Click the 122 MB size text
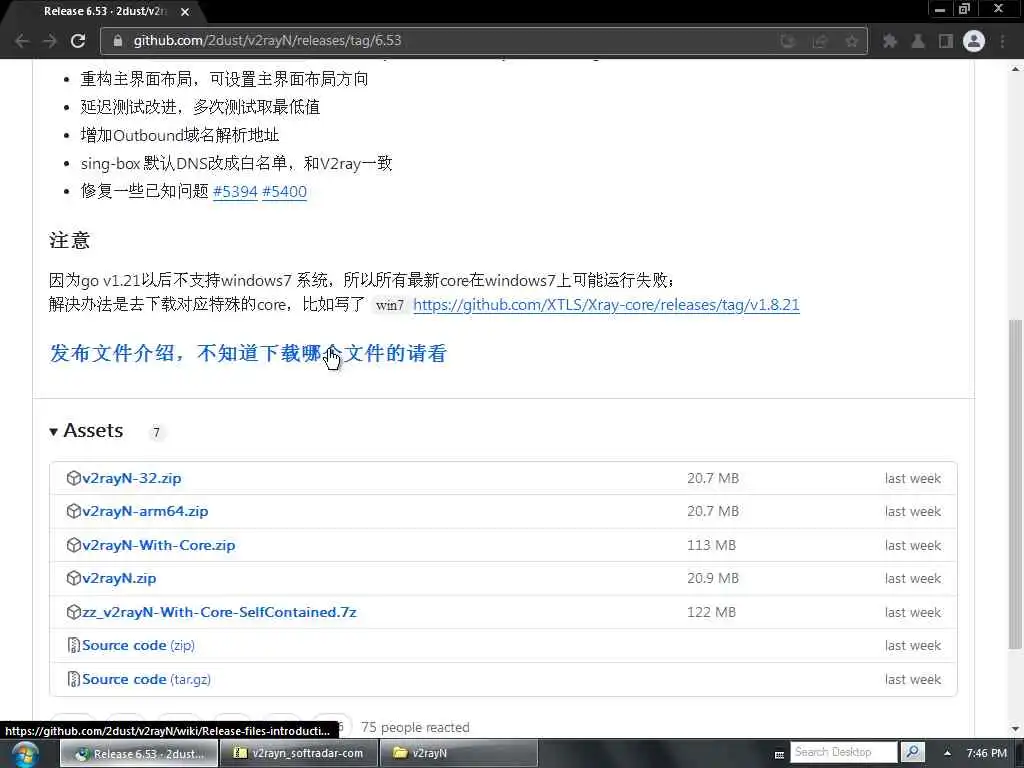 (x=711, y=612)
